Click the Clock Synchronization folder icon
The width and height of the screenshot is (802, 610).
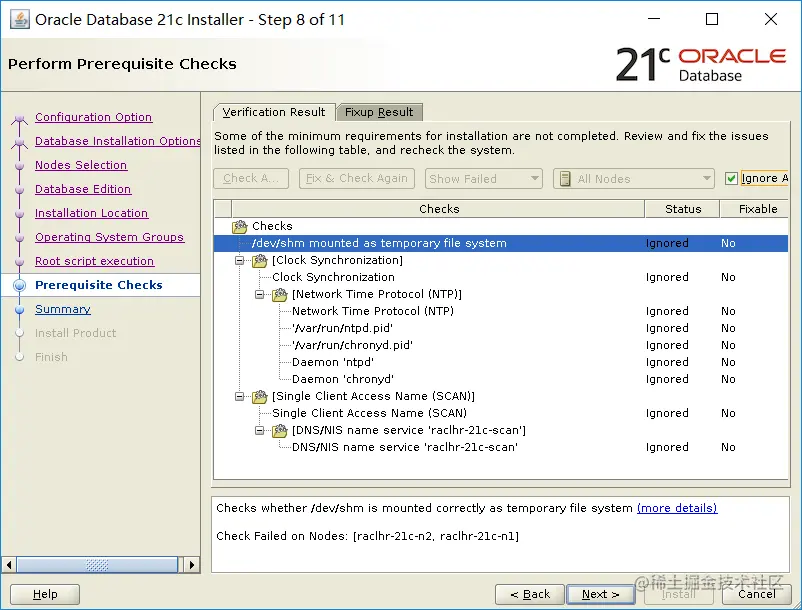point(259,260)
